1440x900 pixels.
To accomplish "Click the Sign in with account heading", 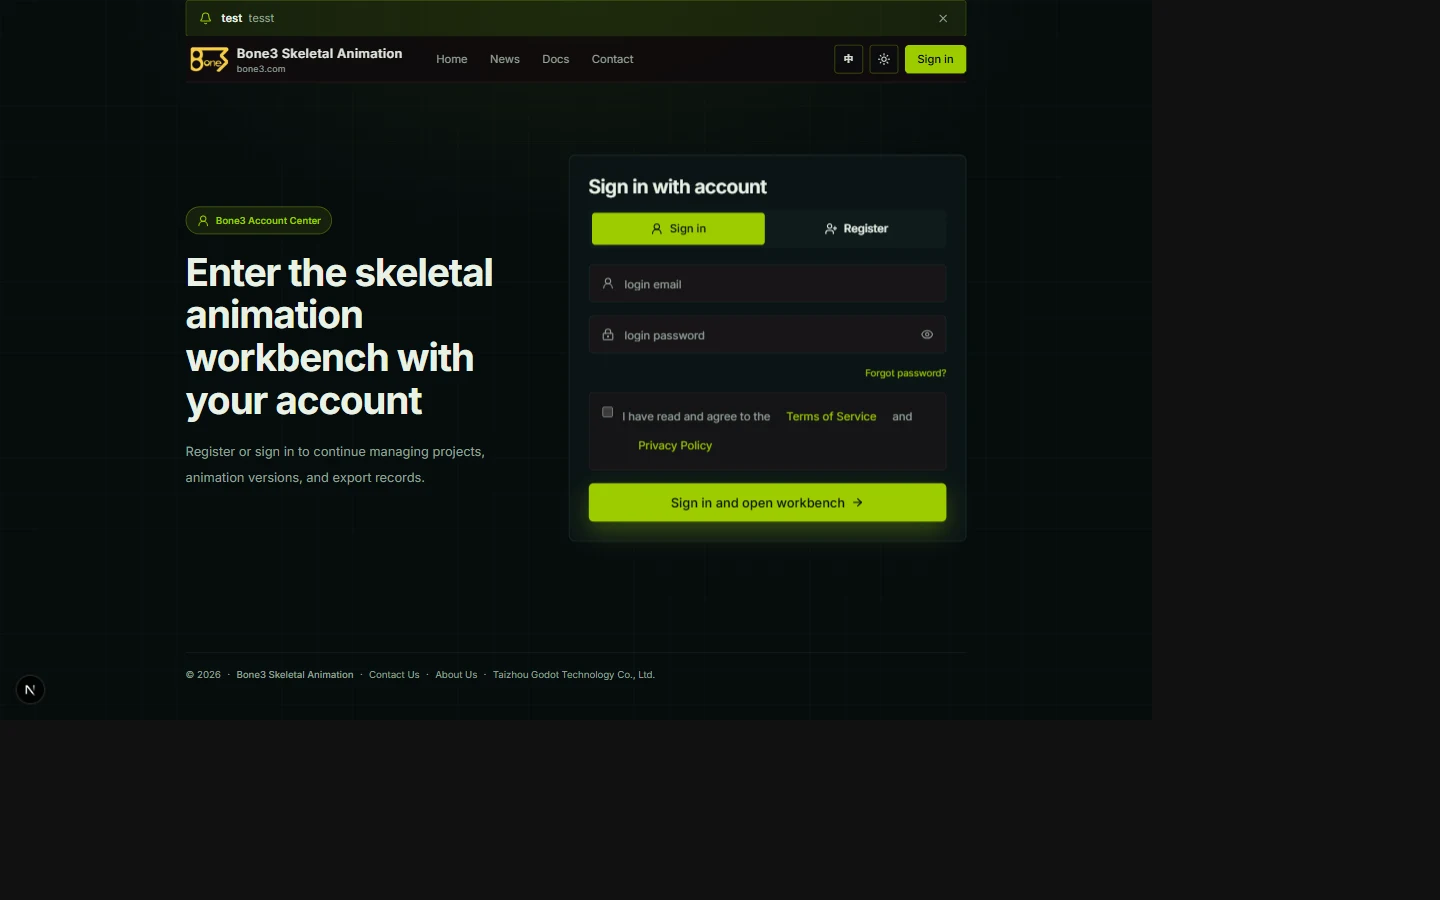I will [x=677, y=187].
